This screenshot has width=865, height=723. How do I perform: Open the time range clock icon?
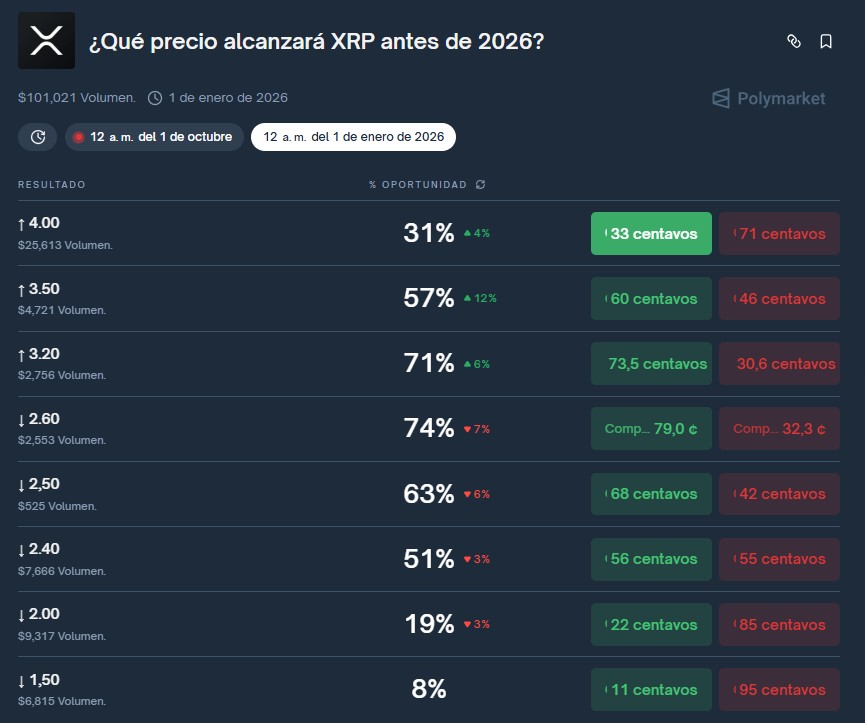coord(37,137)
